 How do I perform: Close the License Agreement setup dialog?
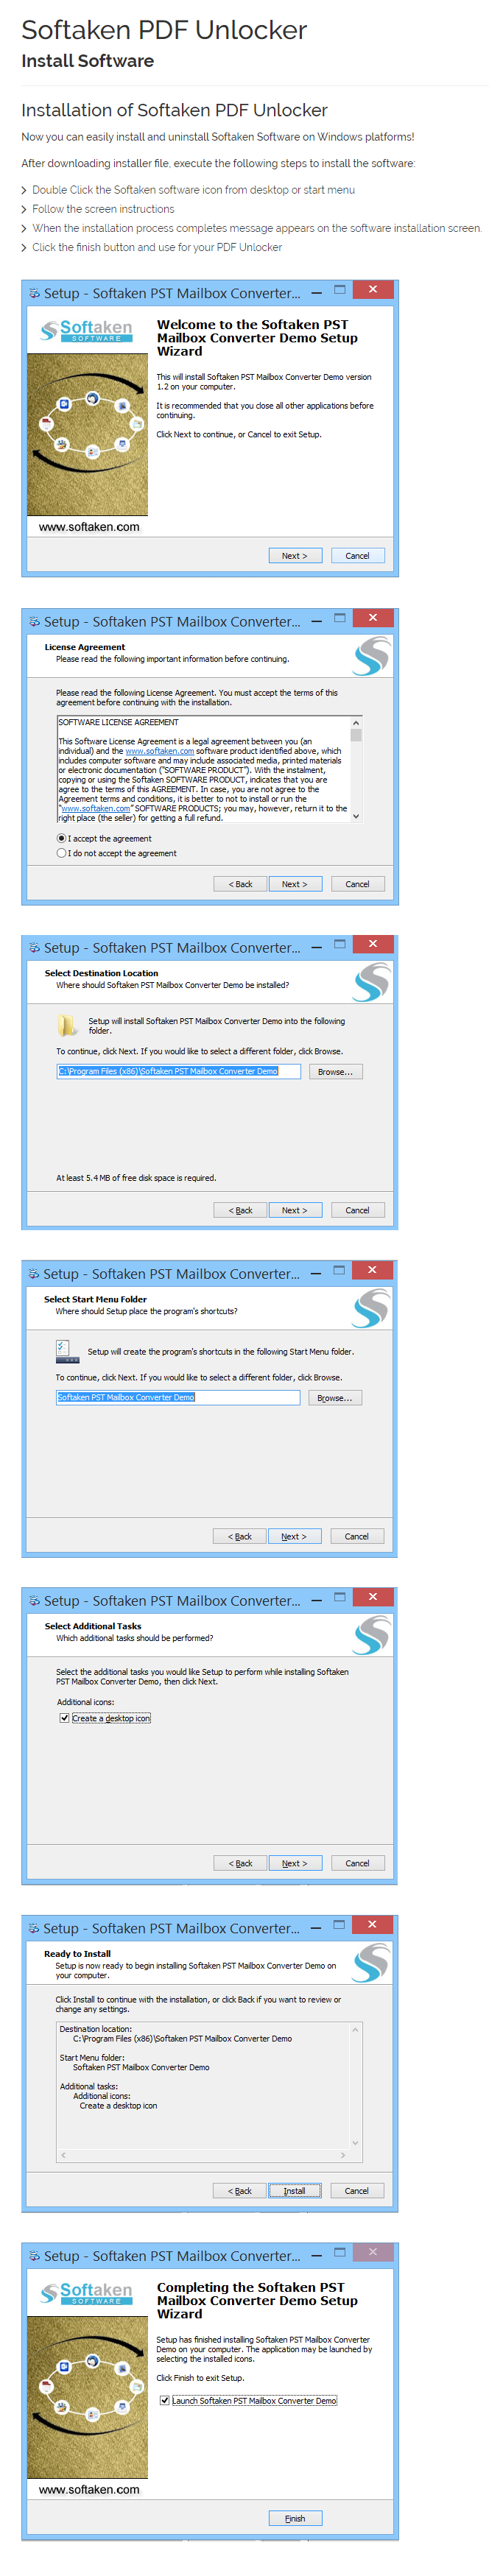(x=373, y=617)
